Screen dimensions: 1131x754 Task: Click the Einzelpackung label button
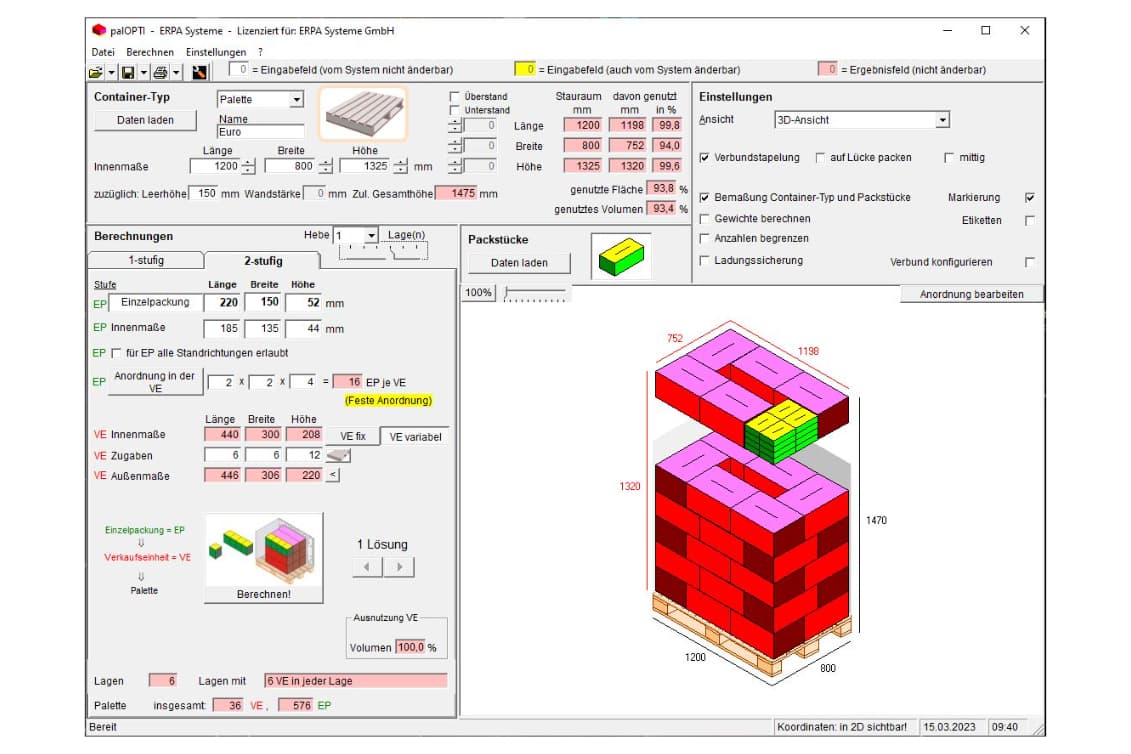tap(155, 302)
